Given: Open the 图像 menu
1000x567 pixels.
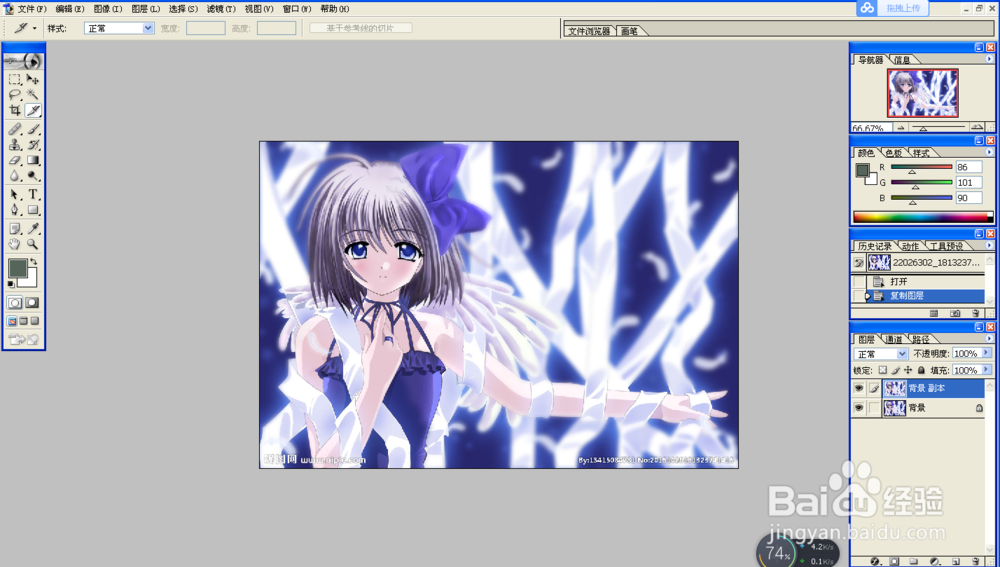Looking at the screenshot, I should [x=107, y=9].
